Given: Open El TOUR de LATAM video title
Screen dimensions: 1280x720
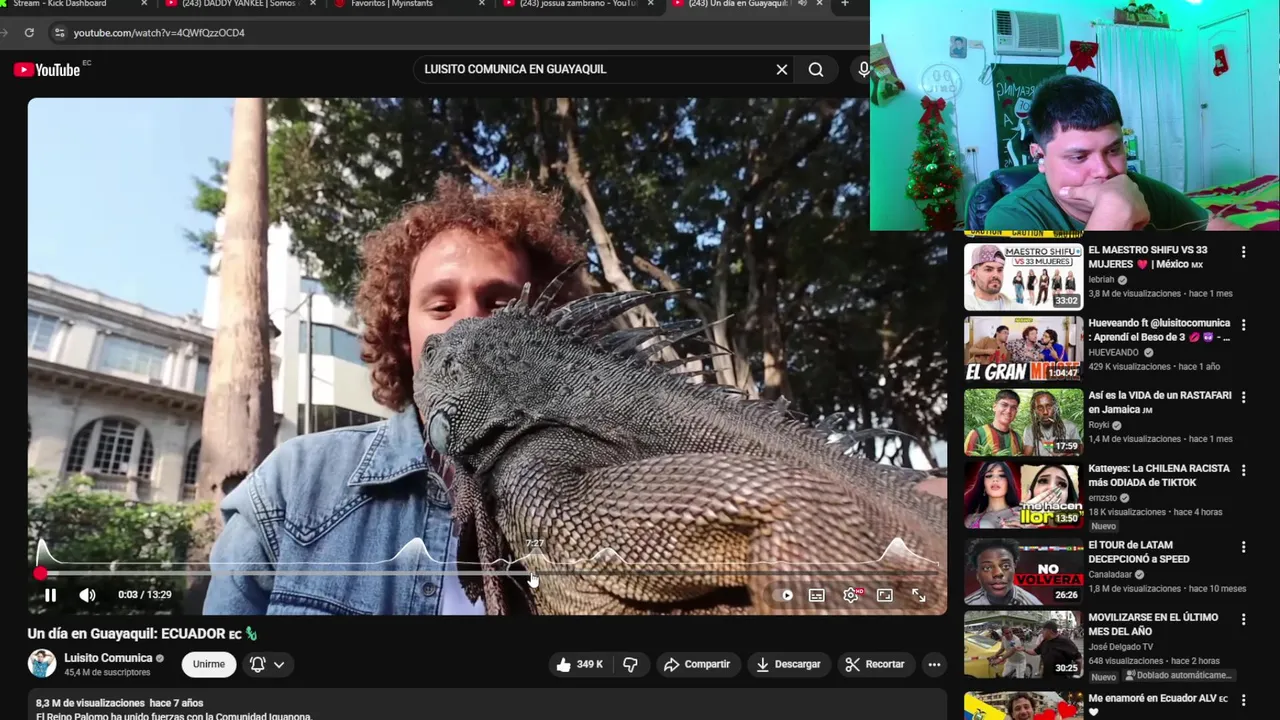Looking at the screenshot, I should (x=1139, y=552).
